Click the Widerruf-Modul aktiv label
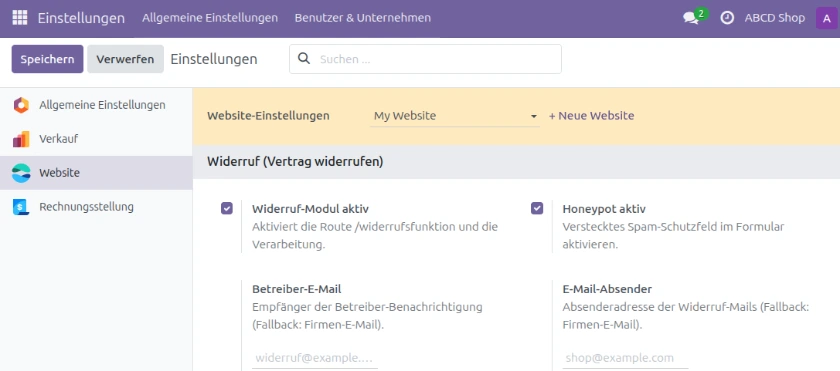 [310, 209]
